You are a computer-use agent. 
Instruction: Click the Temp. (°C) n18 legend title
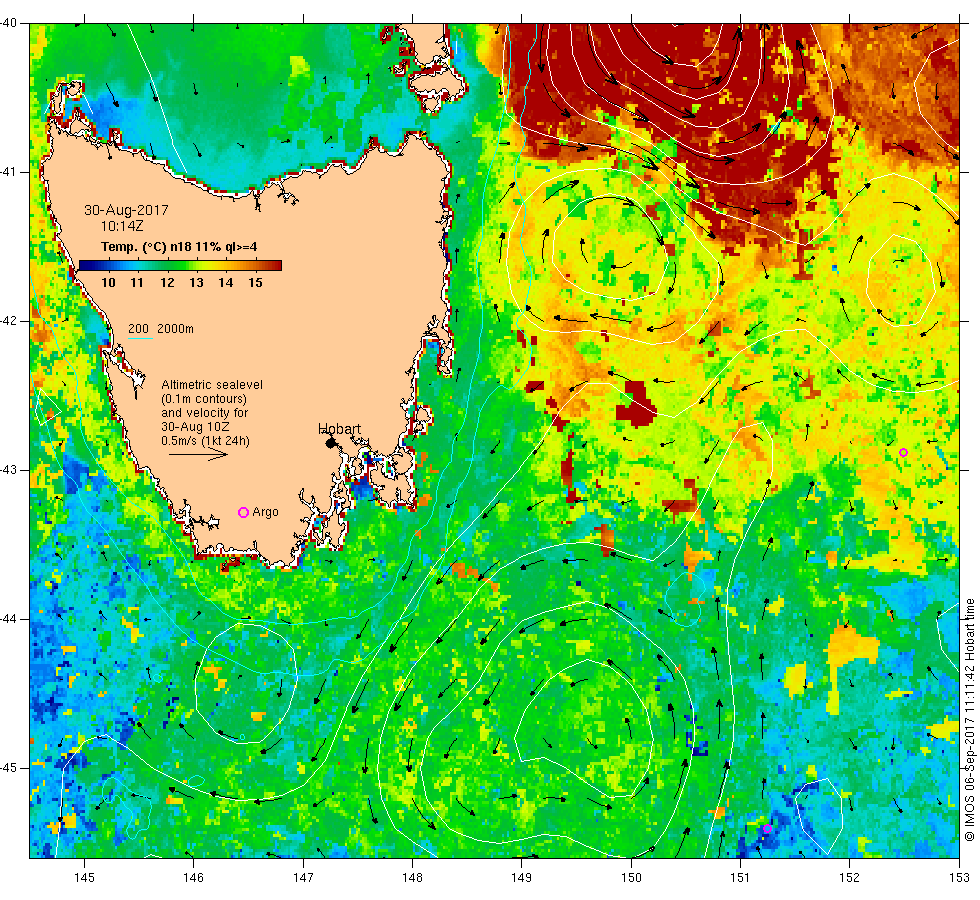pos(179,247)
